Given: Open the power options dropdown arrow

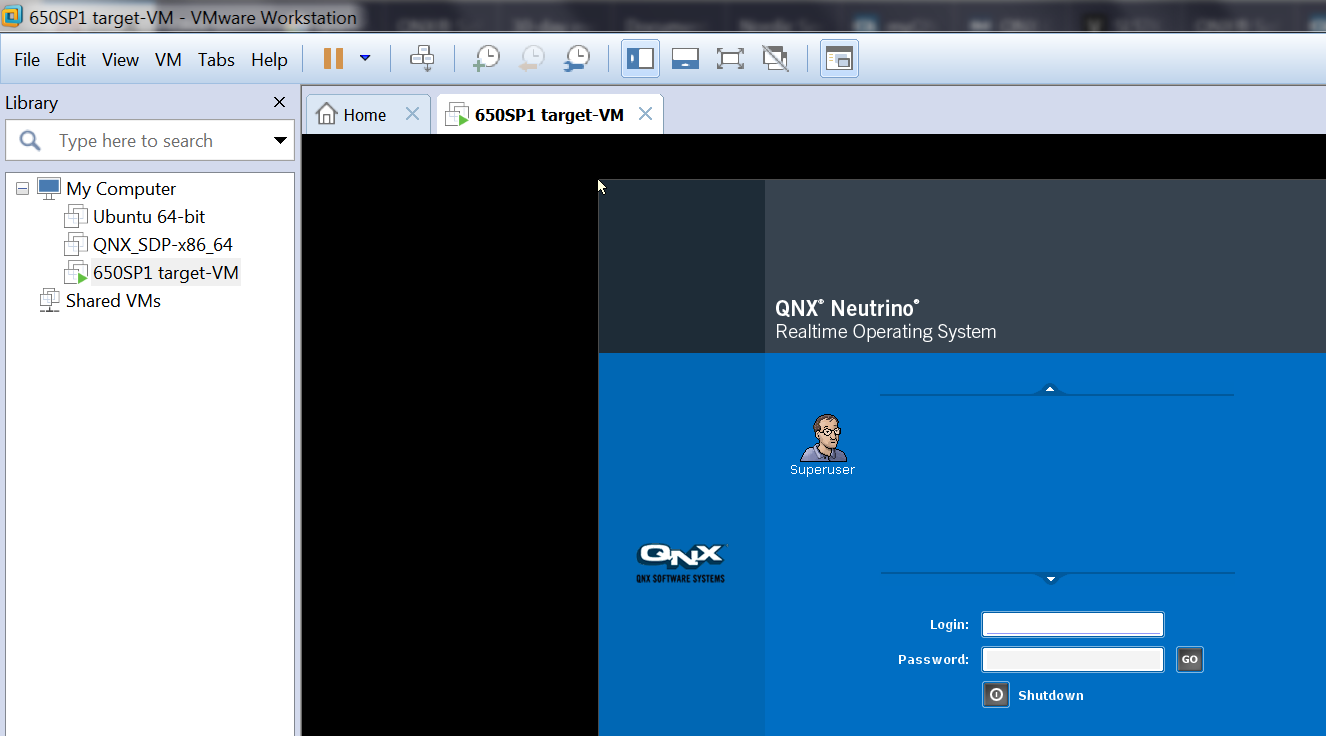Looking at the screenshot, I should click(365, 59).
